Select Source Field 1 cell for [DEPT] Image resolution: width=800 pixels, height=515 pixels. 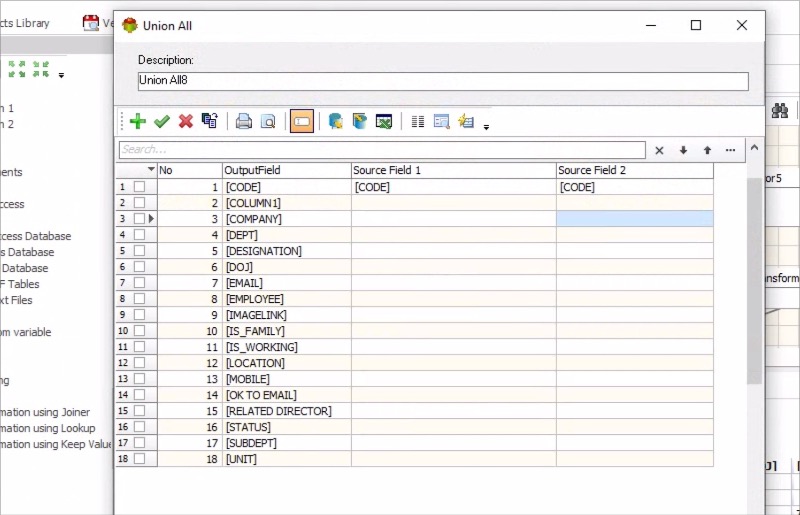454,235
